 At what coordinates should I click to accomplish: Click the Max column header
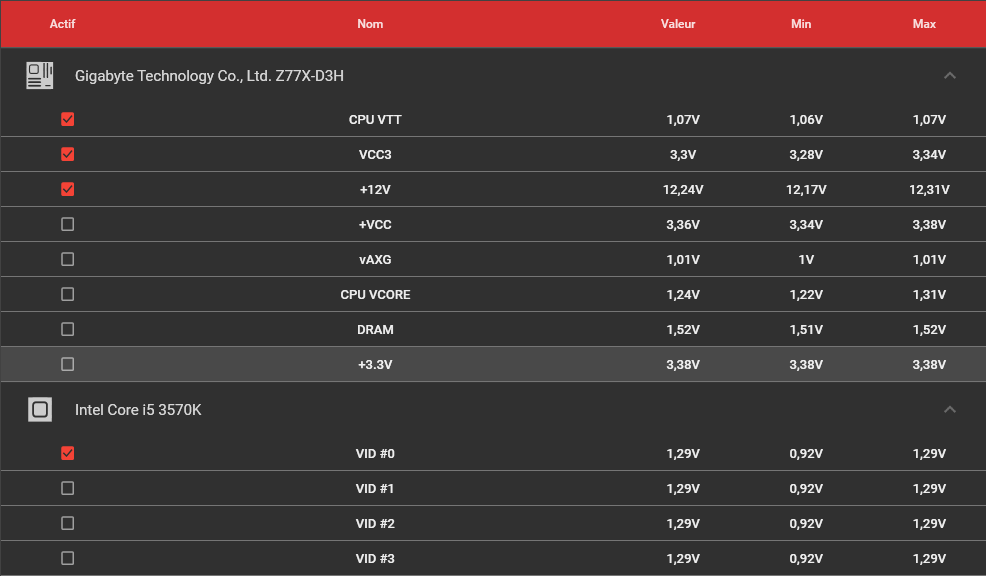[x=924, y=24]
